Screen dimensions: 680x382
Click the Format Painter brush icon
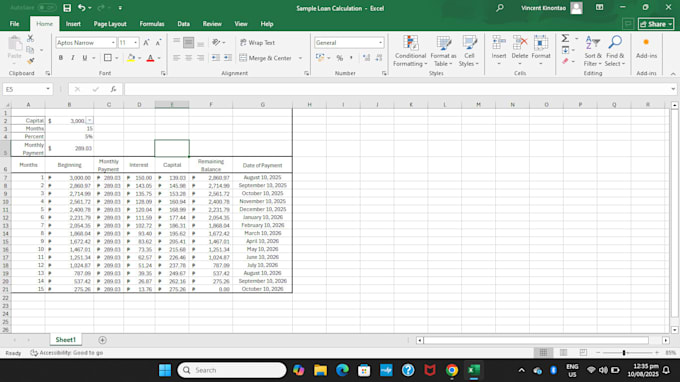[x=30, y=61]
